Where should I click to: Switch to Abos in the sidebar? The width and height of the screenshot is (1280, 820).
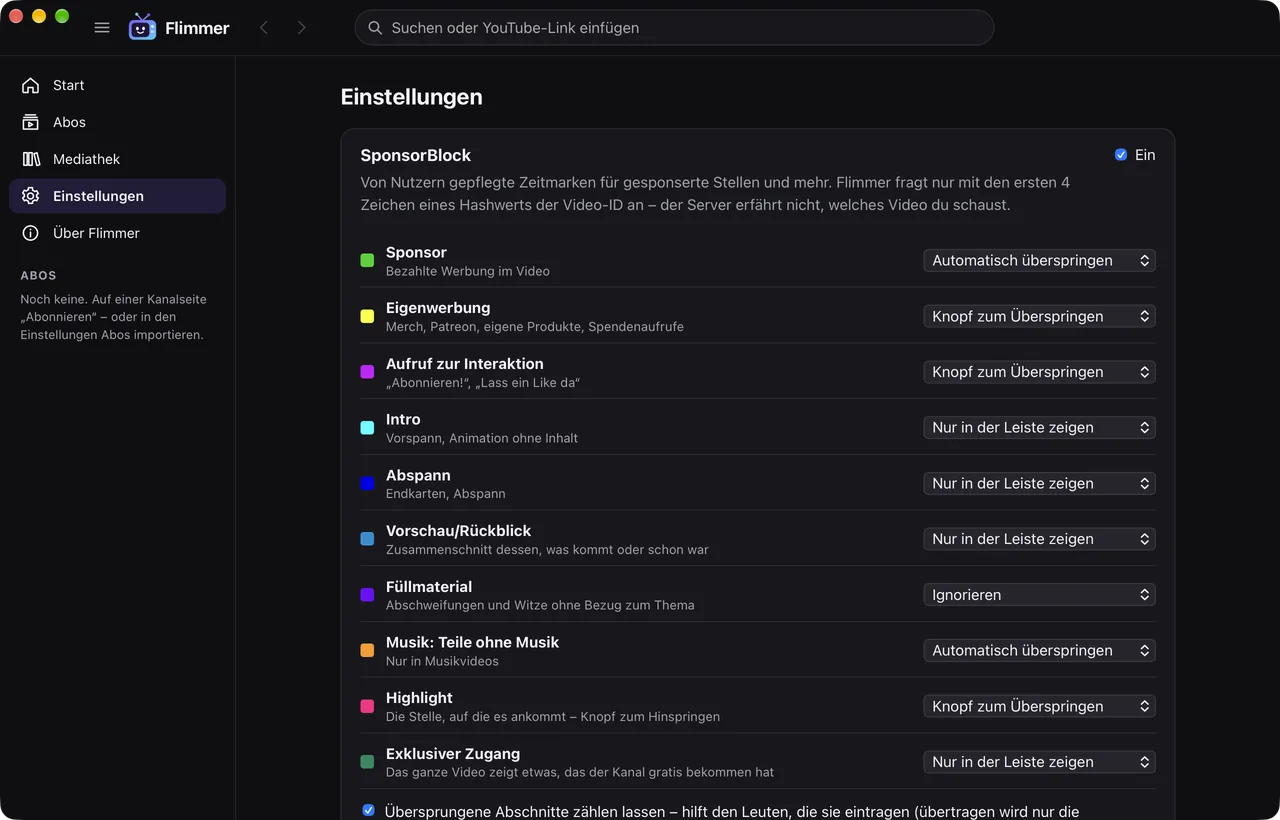click(117, 122)
